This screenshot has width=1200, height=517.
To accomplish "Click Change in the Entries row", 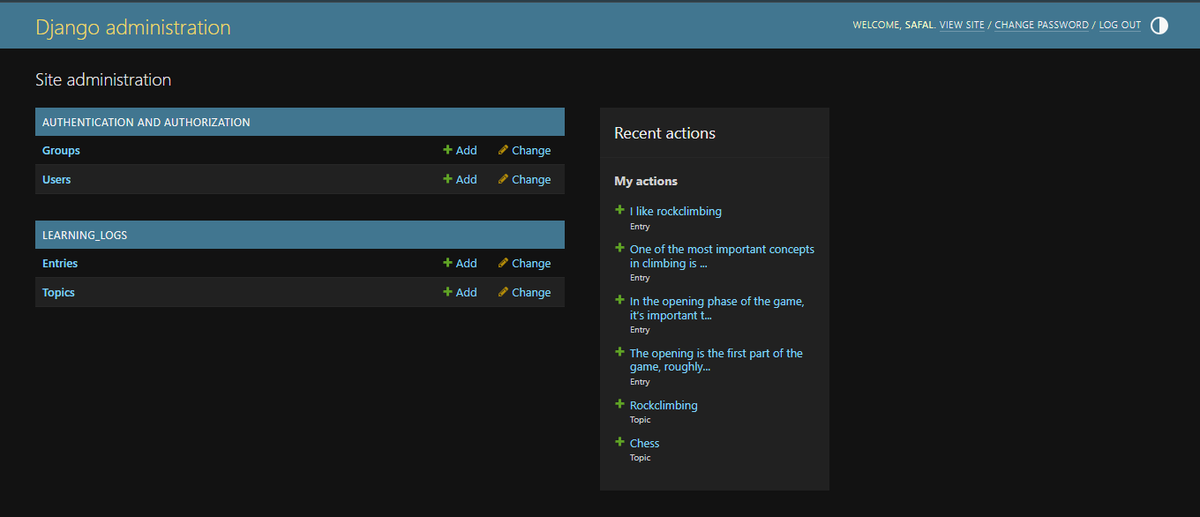I will click(524, 263).
